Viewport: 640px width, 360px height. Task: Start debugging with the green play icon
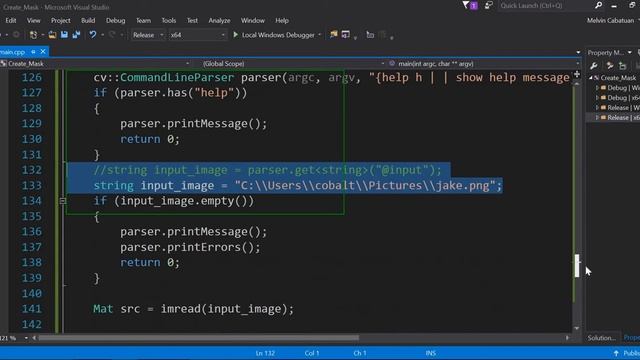(236, 35)
